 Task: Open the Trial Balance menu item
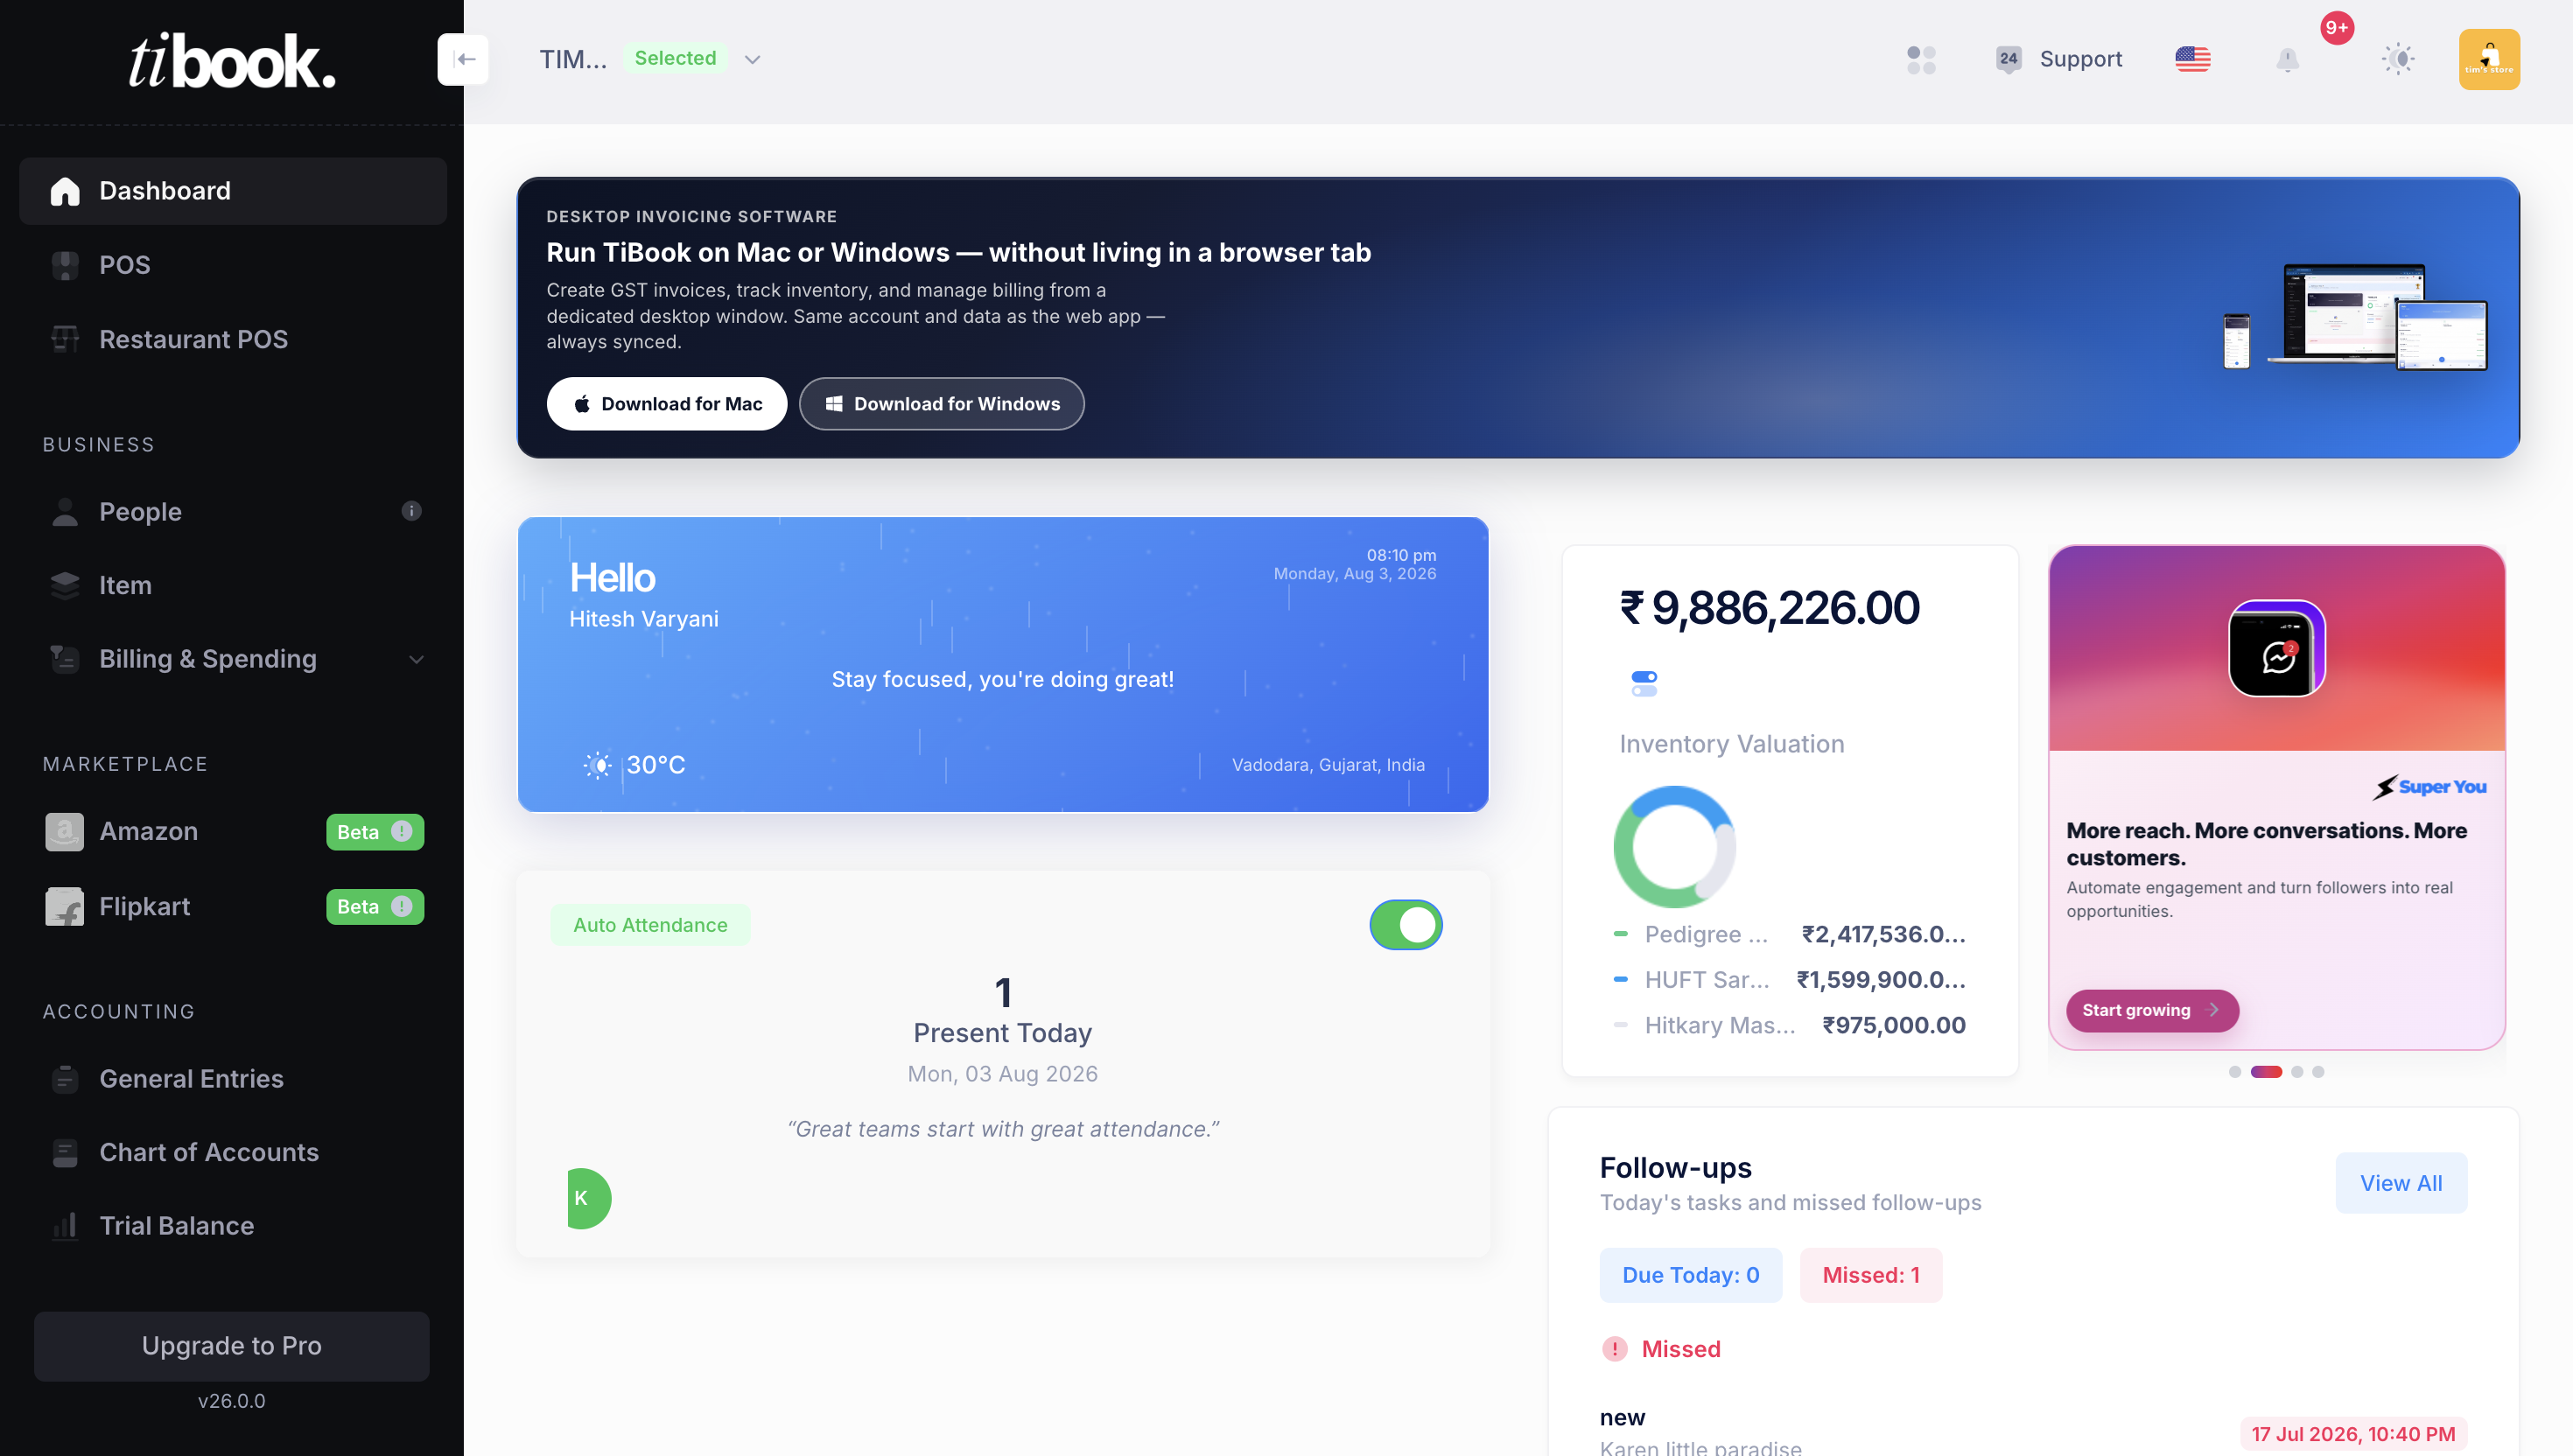click(232, 1226)
